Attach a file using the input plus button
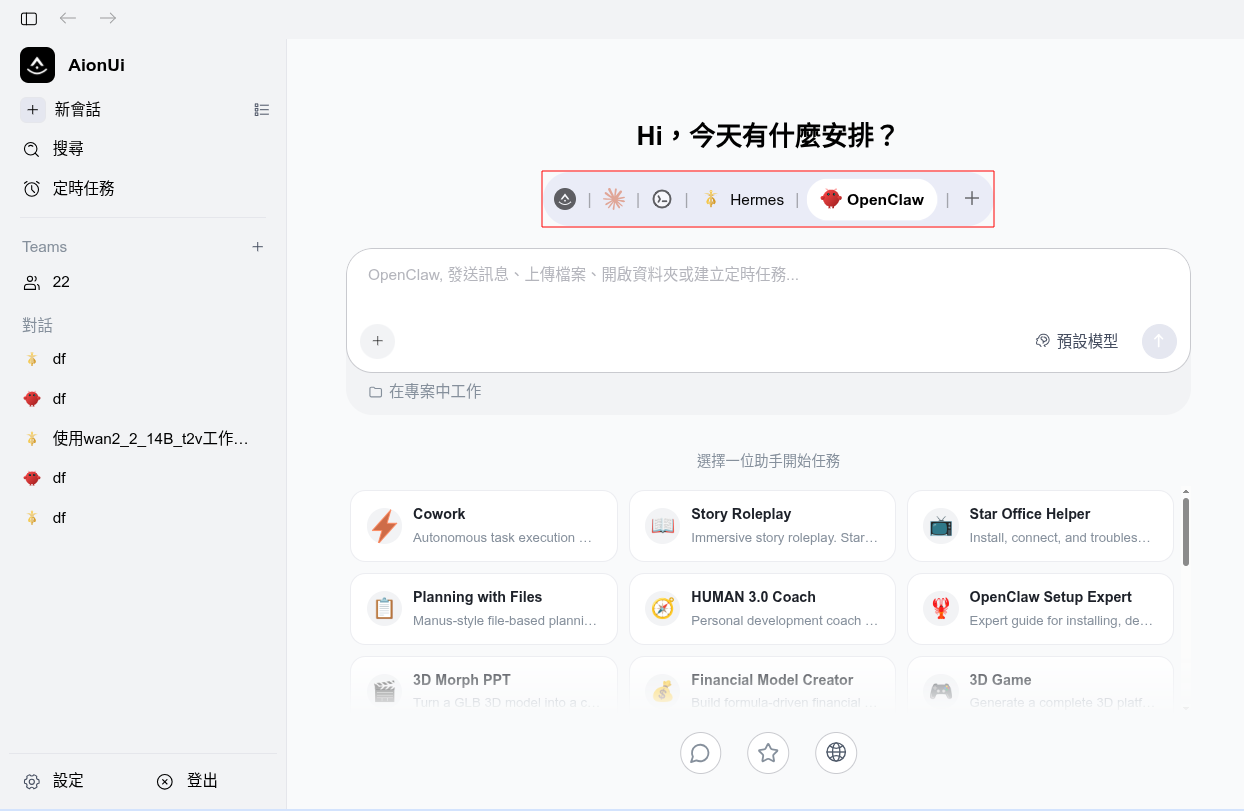 377,341
